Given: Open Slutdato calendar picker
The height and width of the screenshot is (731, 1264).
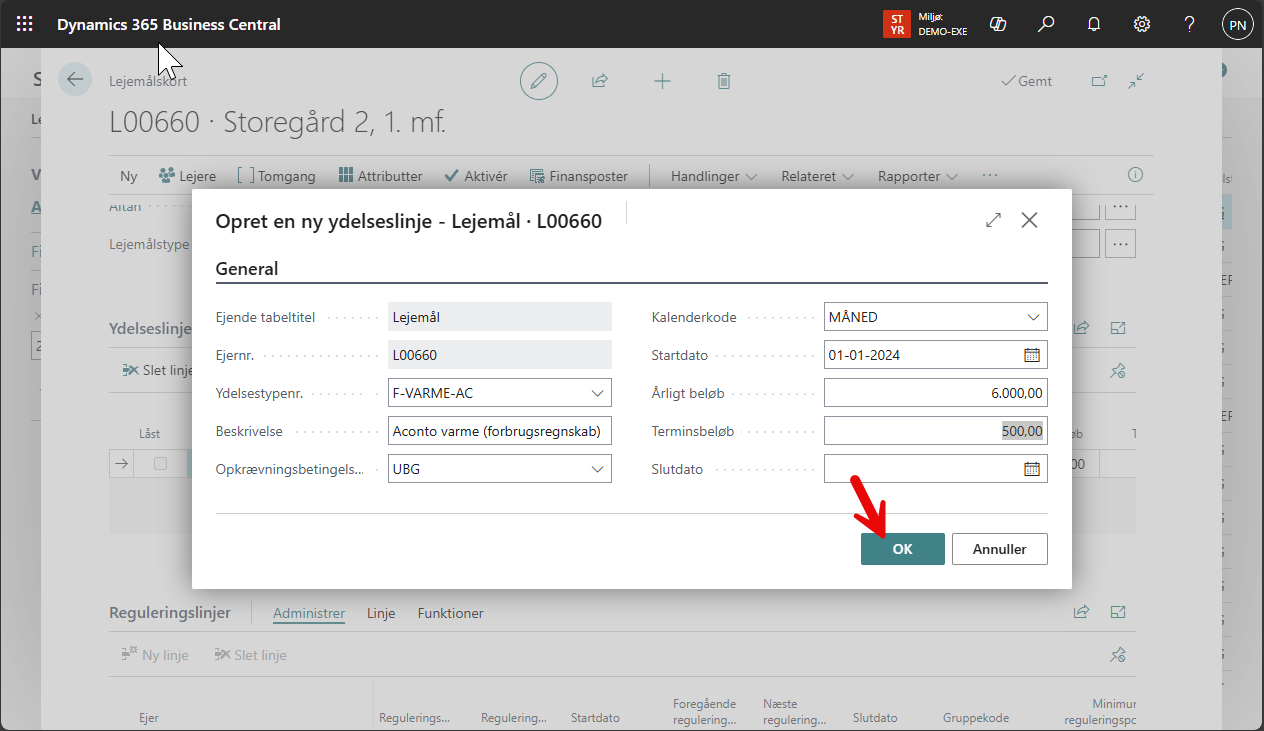Looking at the screenshot, I should [x=1032, y=469].
